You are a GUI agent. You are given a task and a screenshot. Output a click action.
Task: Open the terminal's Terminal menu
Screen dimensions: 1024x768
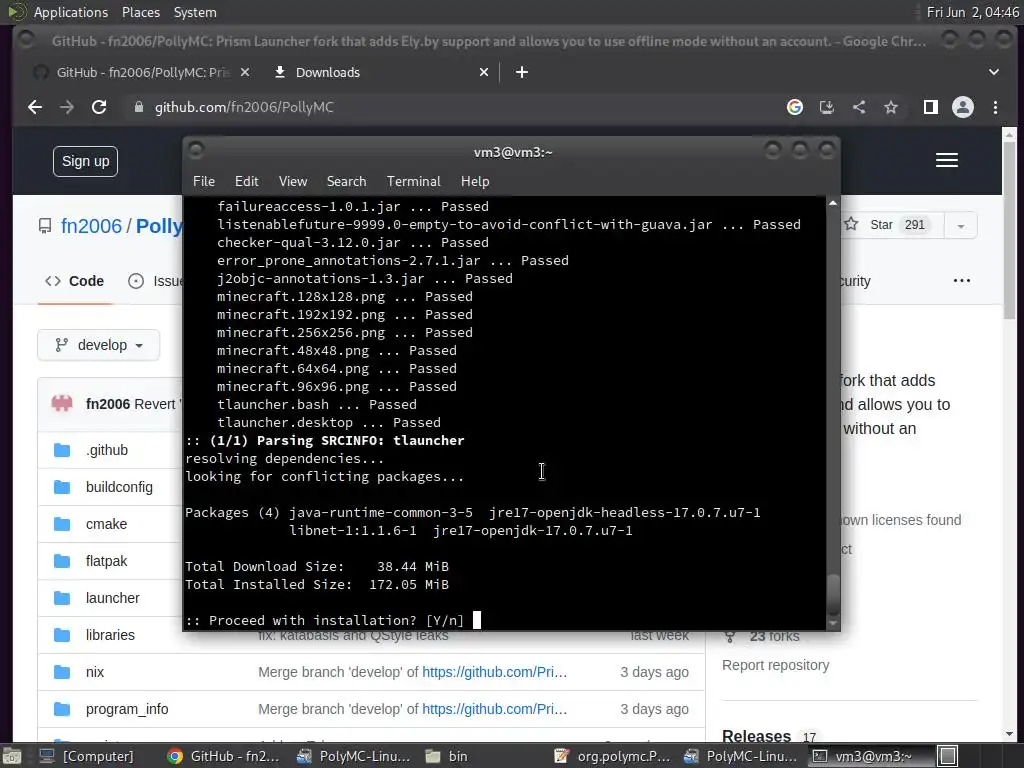pos(413,182)
